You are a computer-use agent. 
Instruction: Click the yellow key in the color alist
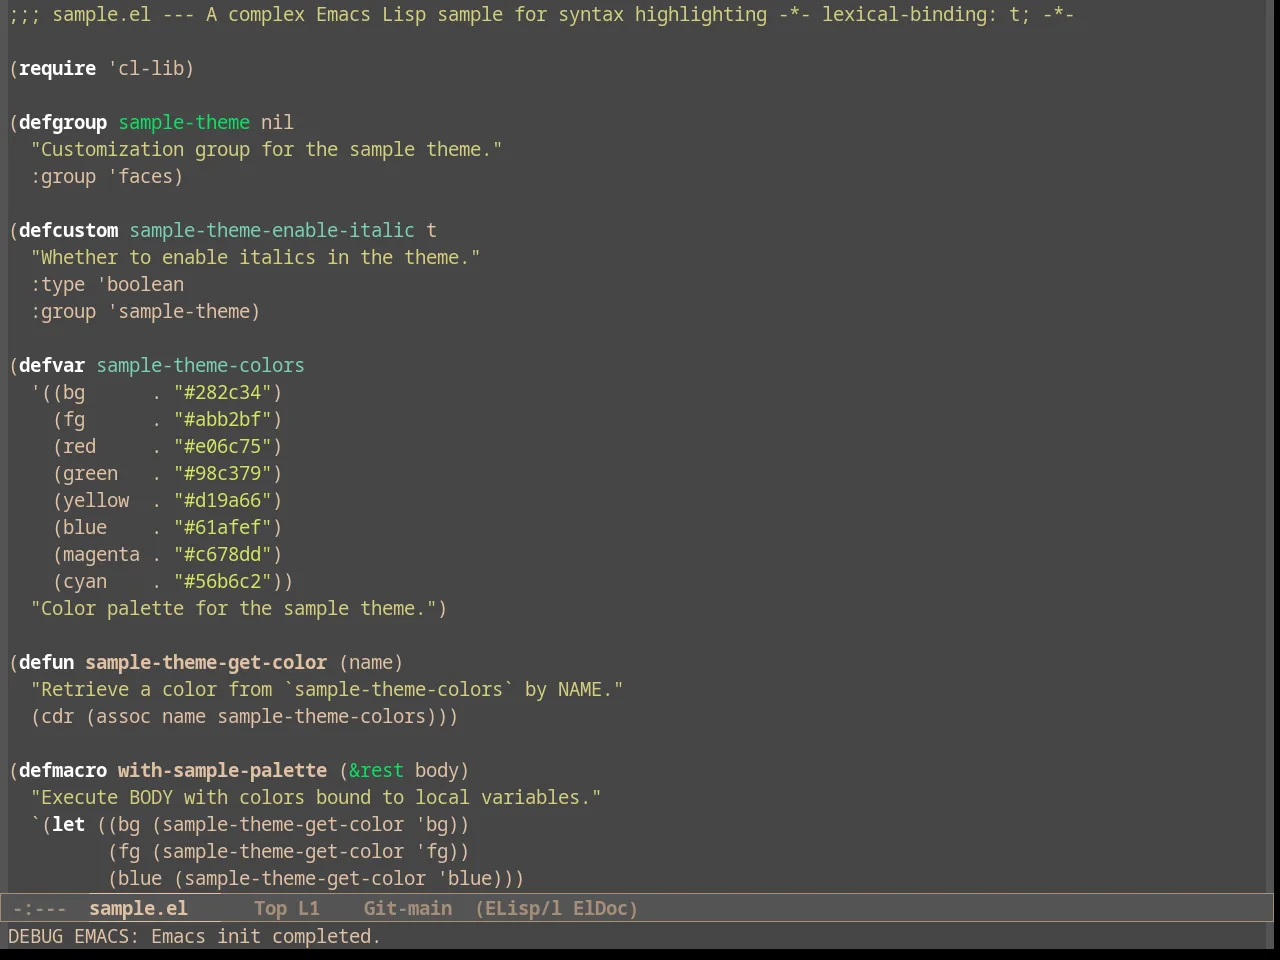[x=96, y=500]
